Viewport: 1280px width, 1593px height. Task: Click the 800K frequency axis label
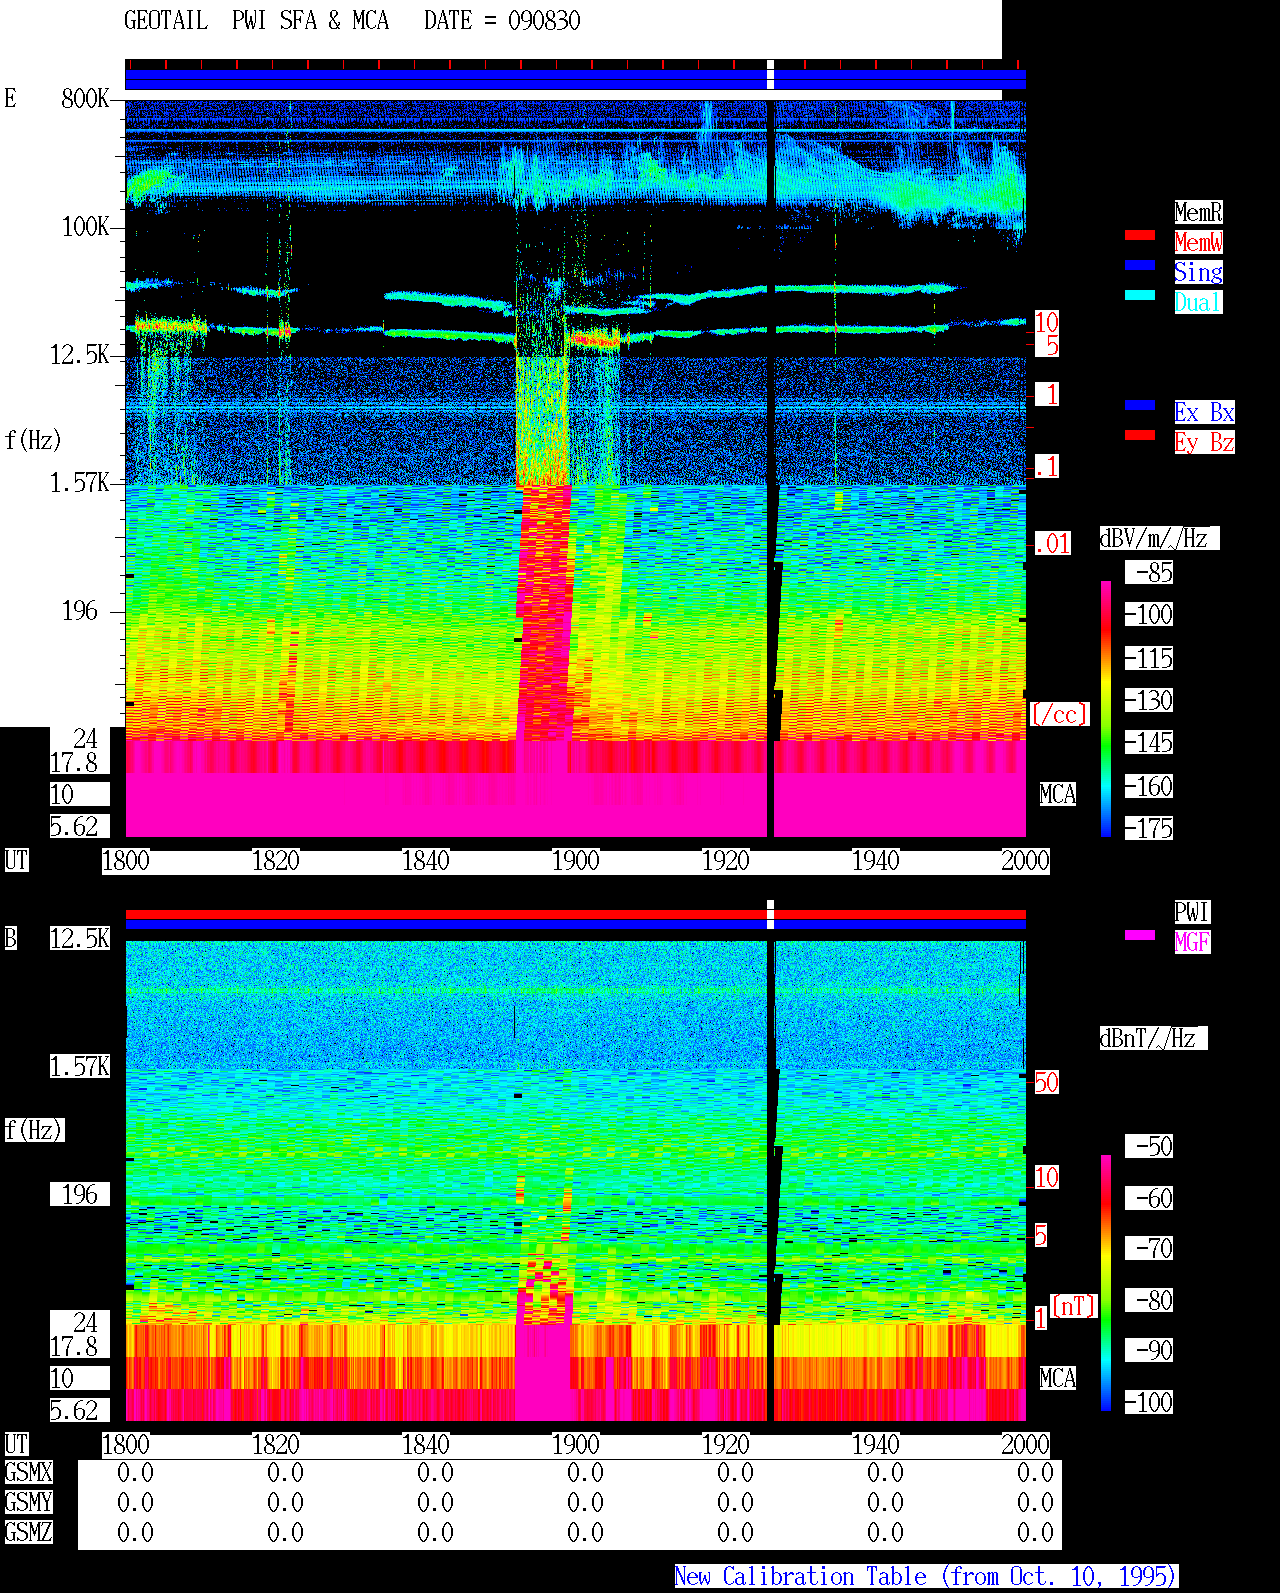click(85, 98)
